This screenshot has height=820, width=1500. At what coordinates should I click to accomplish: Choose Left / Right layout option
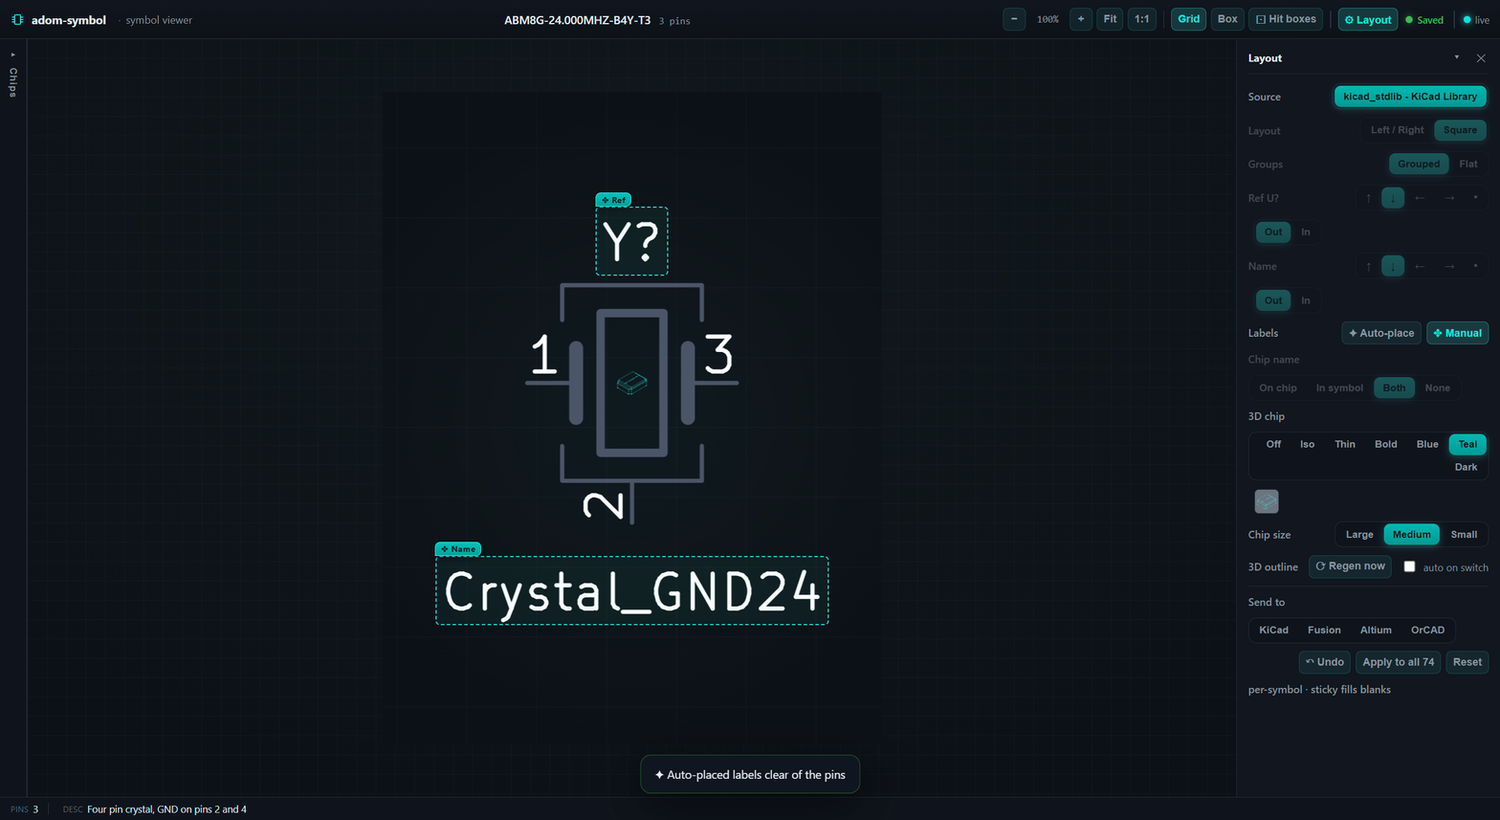pos(1397,130)
